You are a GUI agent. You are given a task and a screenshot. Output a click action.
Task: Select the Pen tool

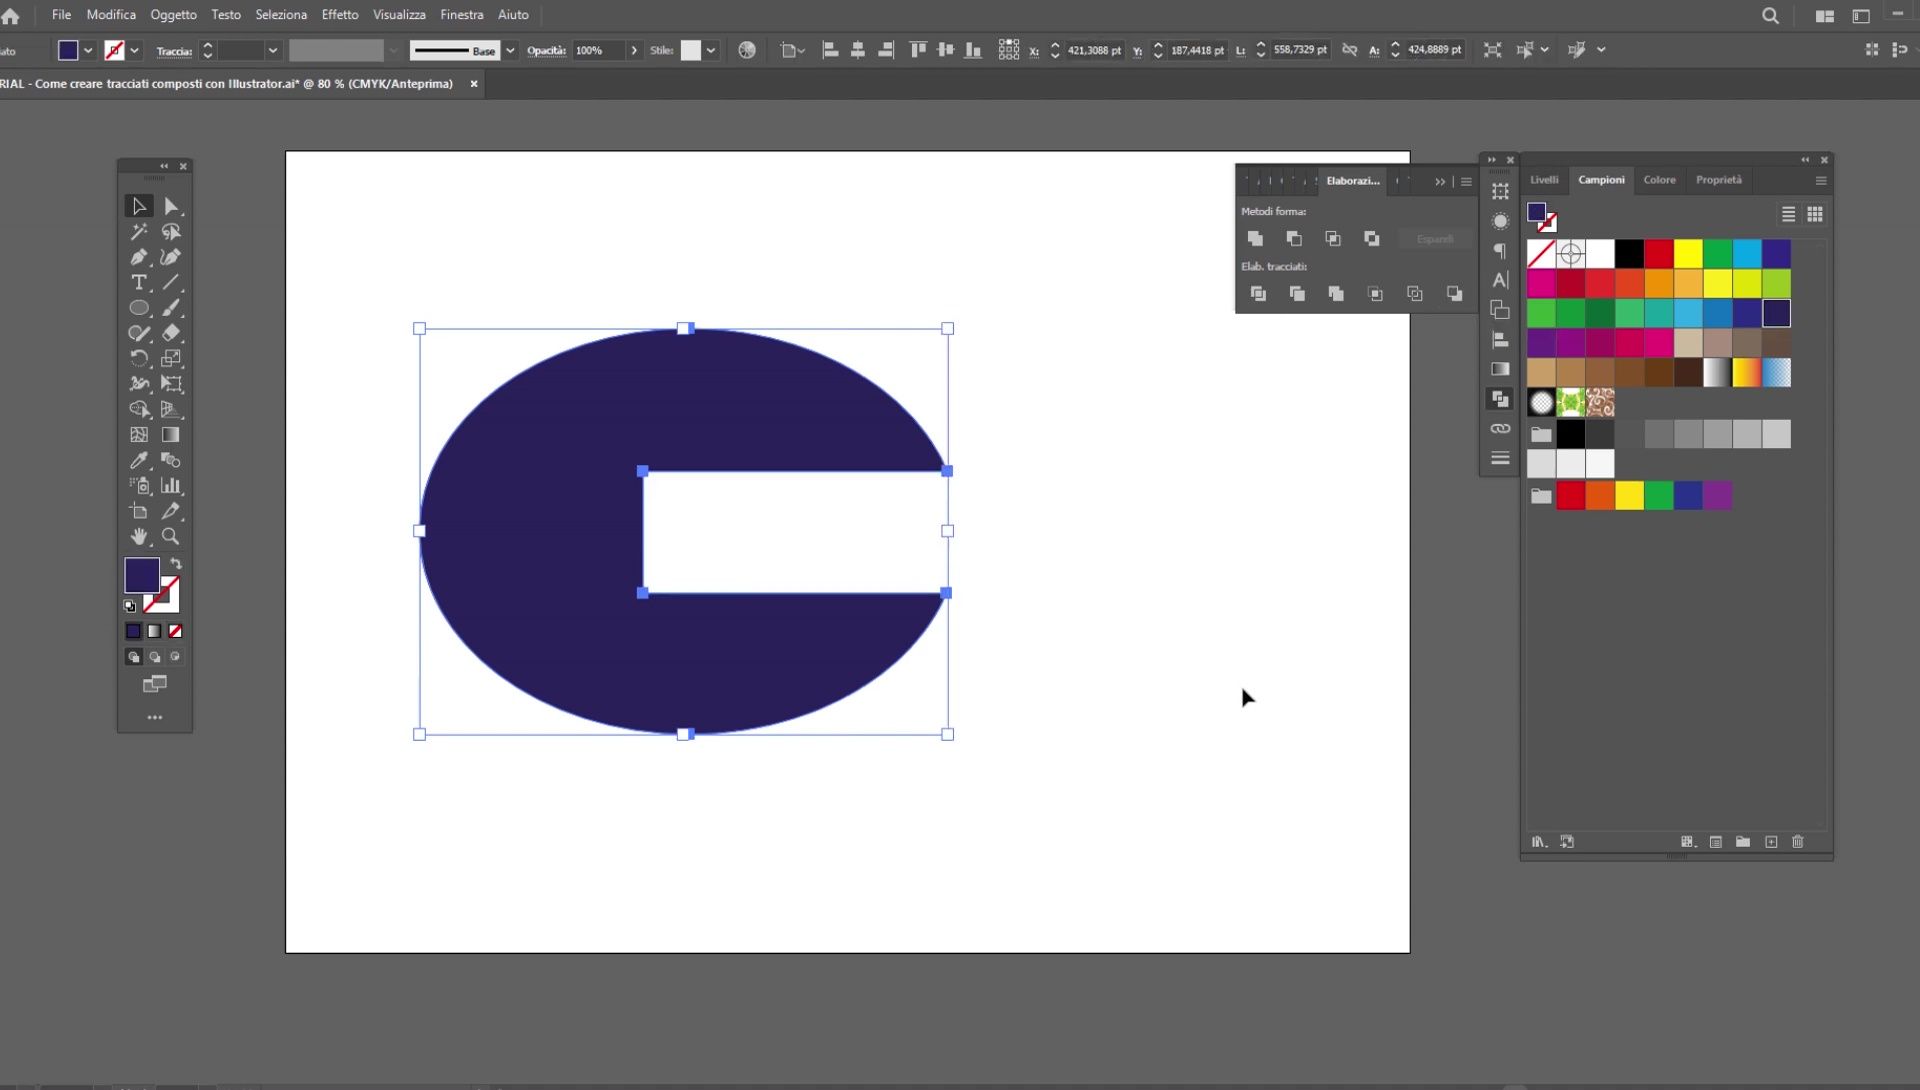pos(139,257)
